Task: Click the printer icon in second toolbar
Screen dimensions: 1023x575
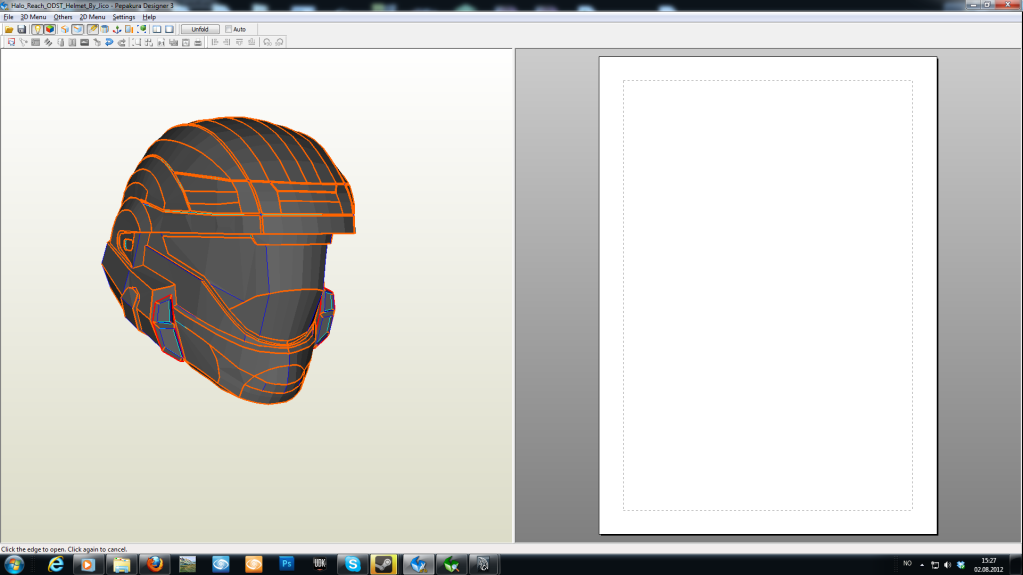Action: click(198, 42)
